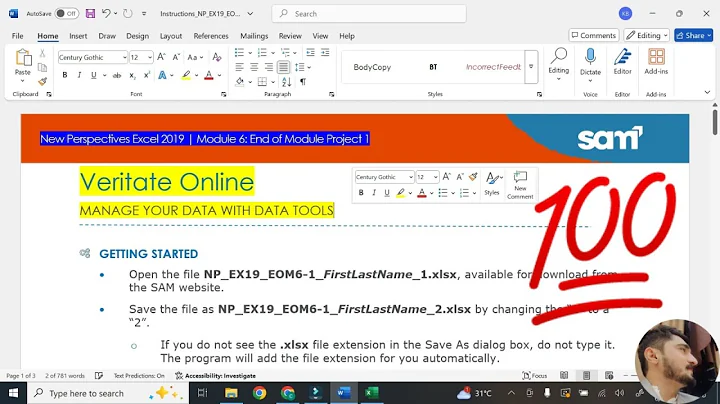This screenshot has width=720, height=404.
Task: Click Accessibility: Investigate in status bar
Action: tap(216, 376)
